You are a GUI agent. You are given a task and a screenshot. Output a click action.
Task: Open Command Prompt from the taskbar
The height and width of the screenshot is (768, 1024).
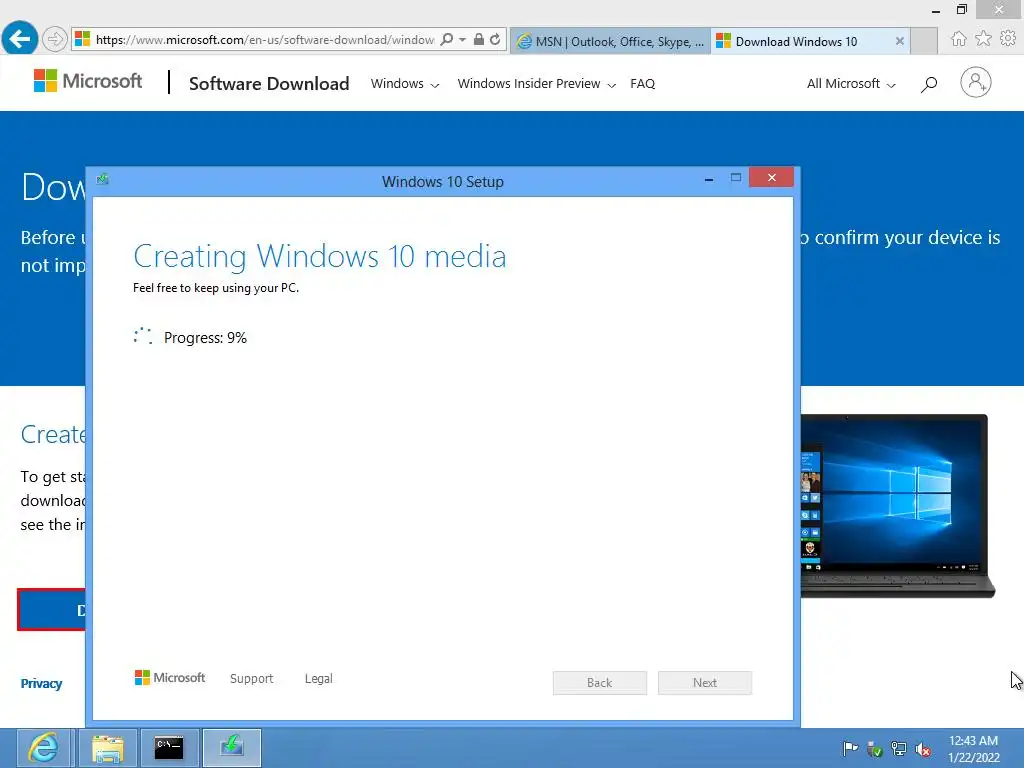click(168, 748)
